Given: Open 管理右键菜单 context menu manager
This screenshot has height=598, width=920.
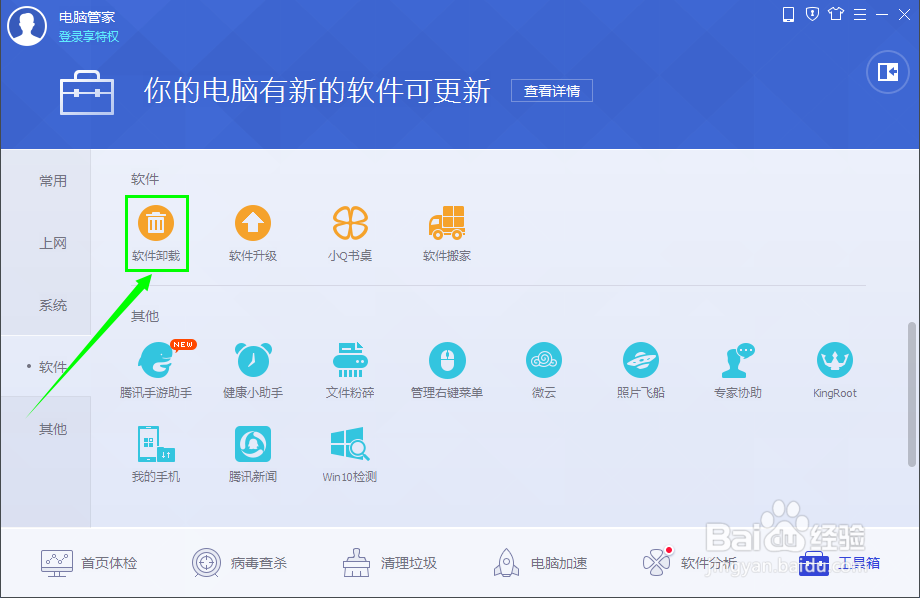Looking at the screenshot, I should tap(447, 370).
